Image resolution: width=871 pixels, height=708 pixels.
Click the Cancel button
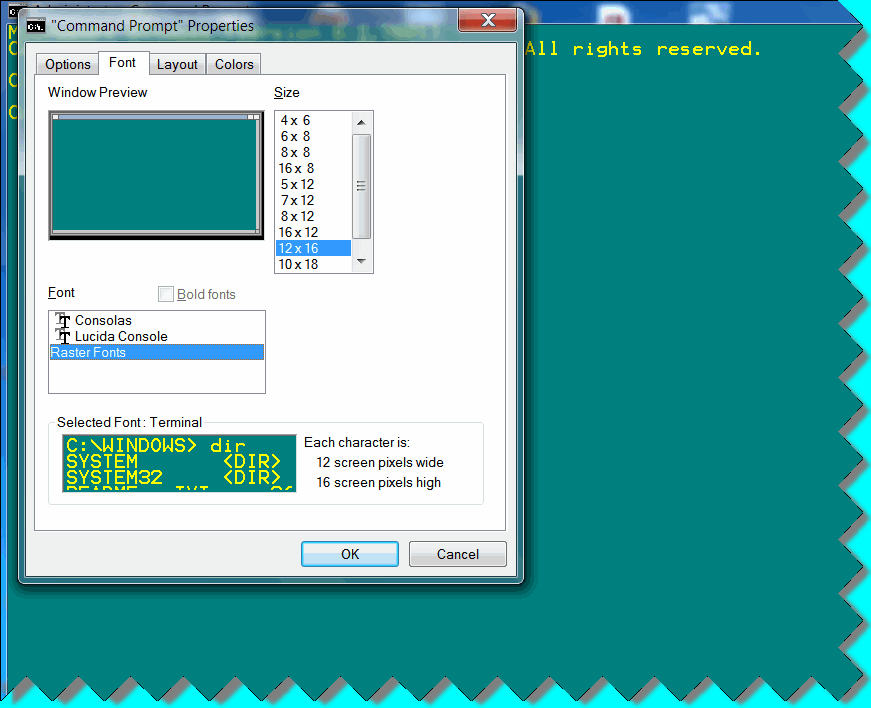(458, 554)
